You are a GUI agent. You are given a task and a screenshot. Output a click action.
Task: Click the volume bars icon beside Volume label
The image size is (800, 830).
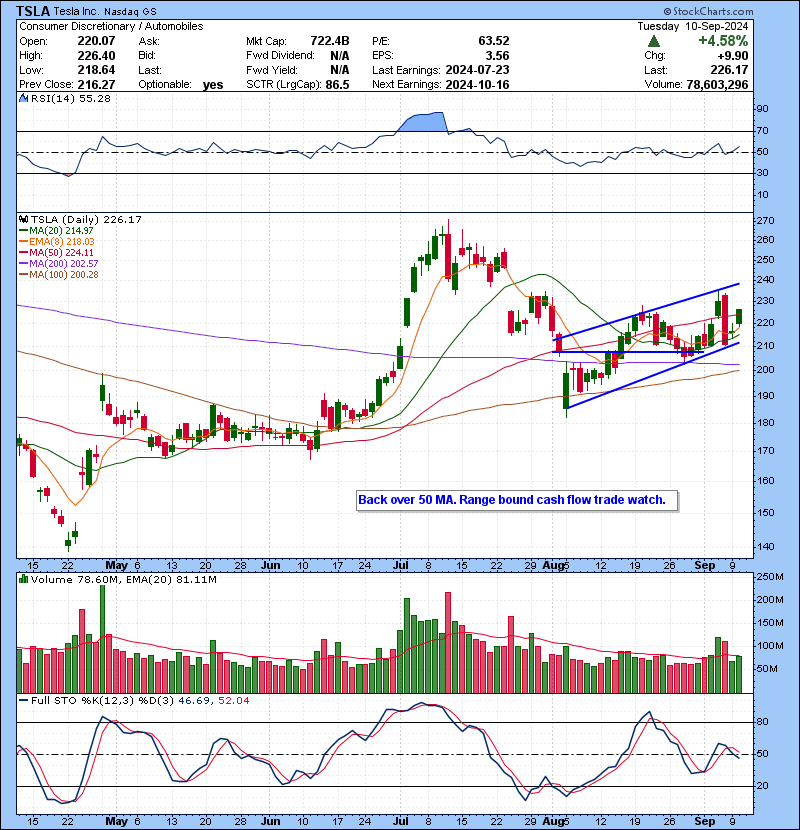click(x=23, y=579)
